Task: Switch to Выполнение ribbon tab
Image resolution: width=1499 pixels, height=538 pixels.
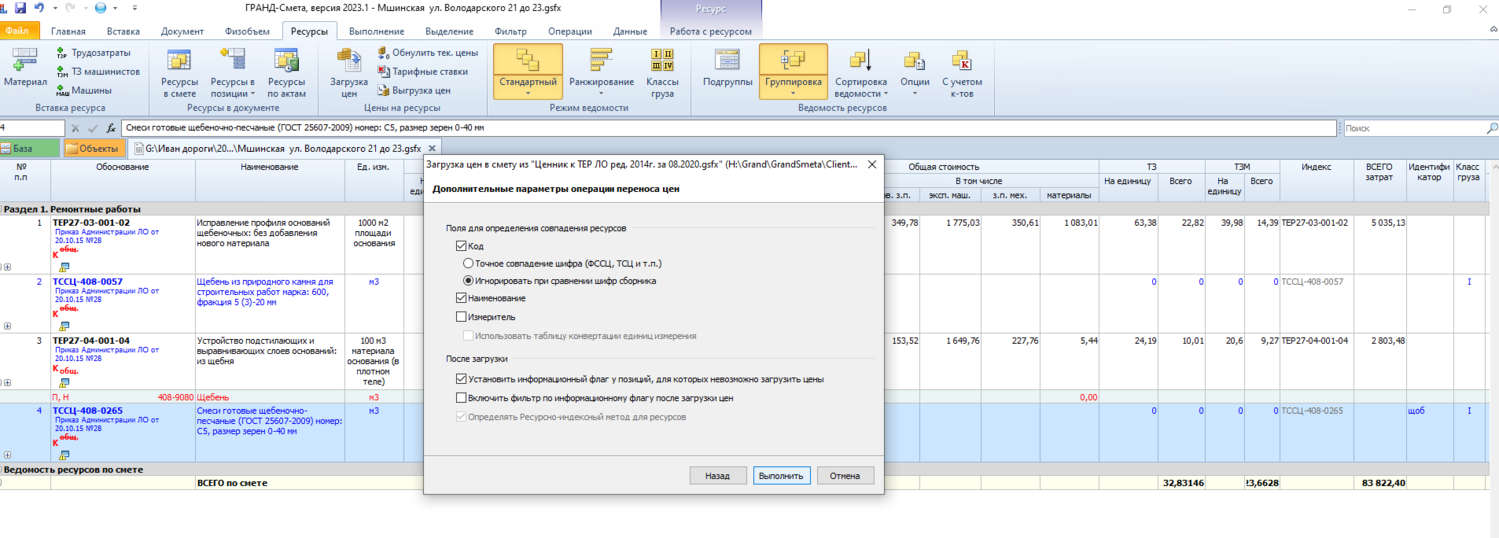Action: tap(376, 32)
